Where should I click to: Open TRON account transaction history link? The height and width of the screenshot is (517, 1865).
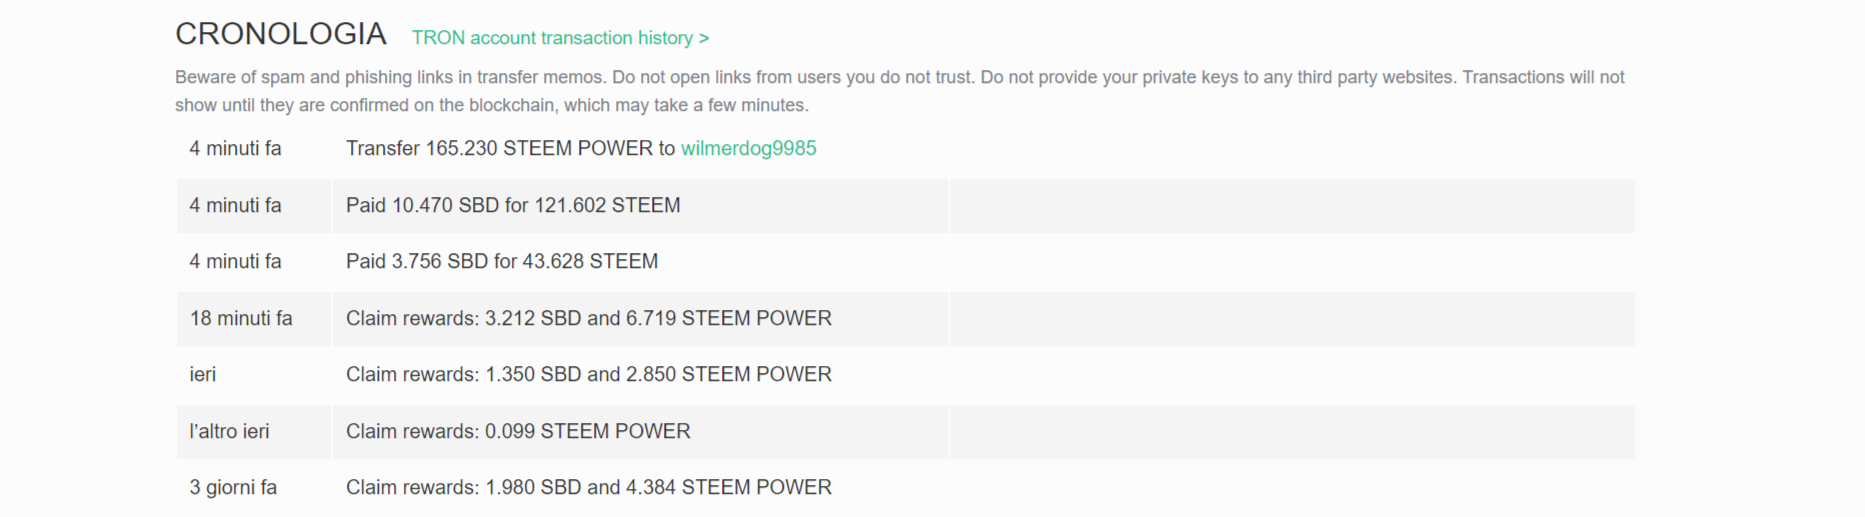tap(560, 38)
